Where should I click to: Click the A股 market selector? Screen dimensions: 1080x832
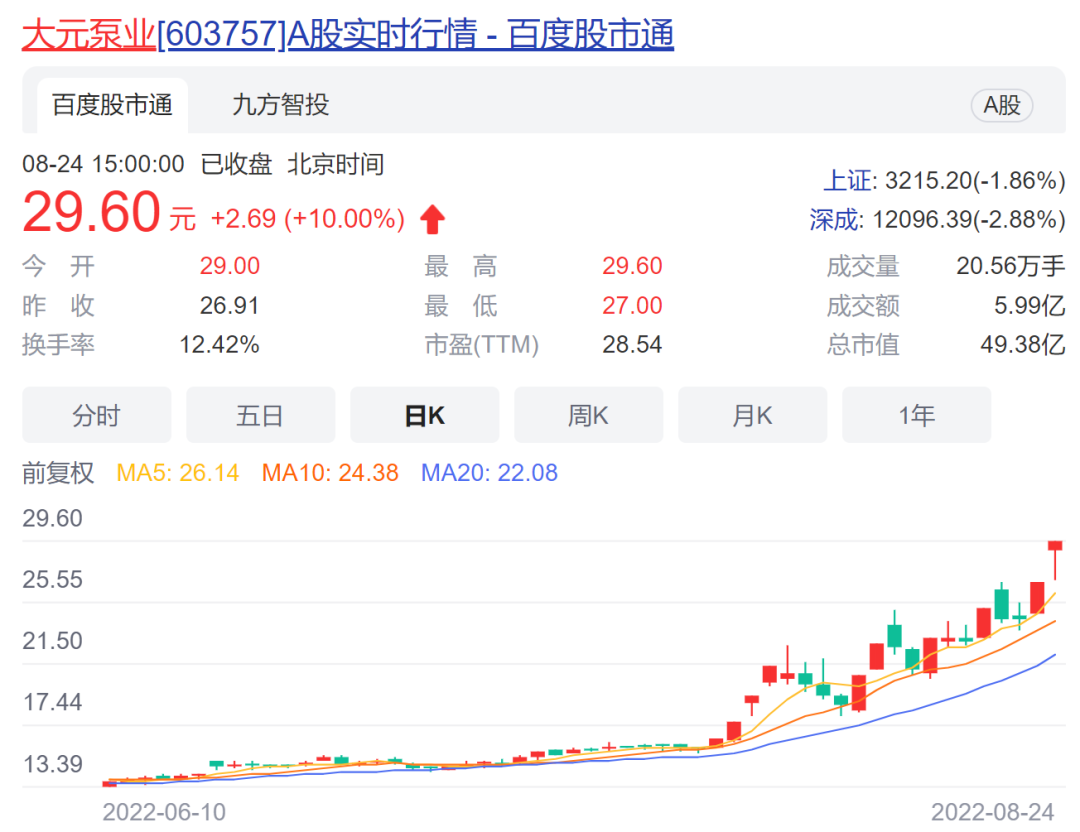1001,104
